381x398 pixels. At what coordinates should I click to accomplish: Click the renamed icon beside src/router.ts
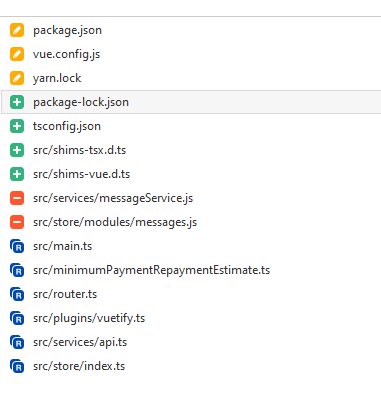pyautogui.click(x=17, y=294)
